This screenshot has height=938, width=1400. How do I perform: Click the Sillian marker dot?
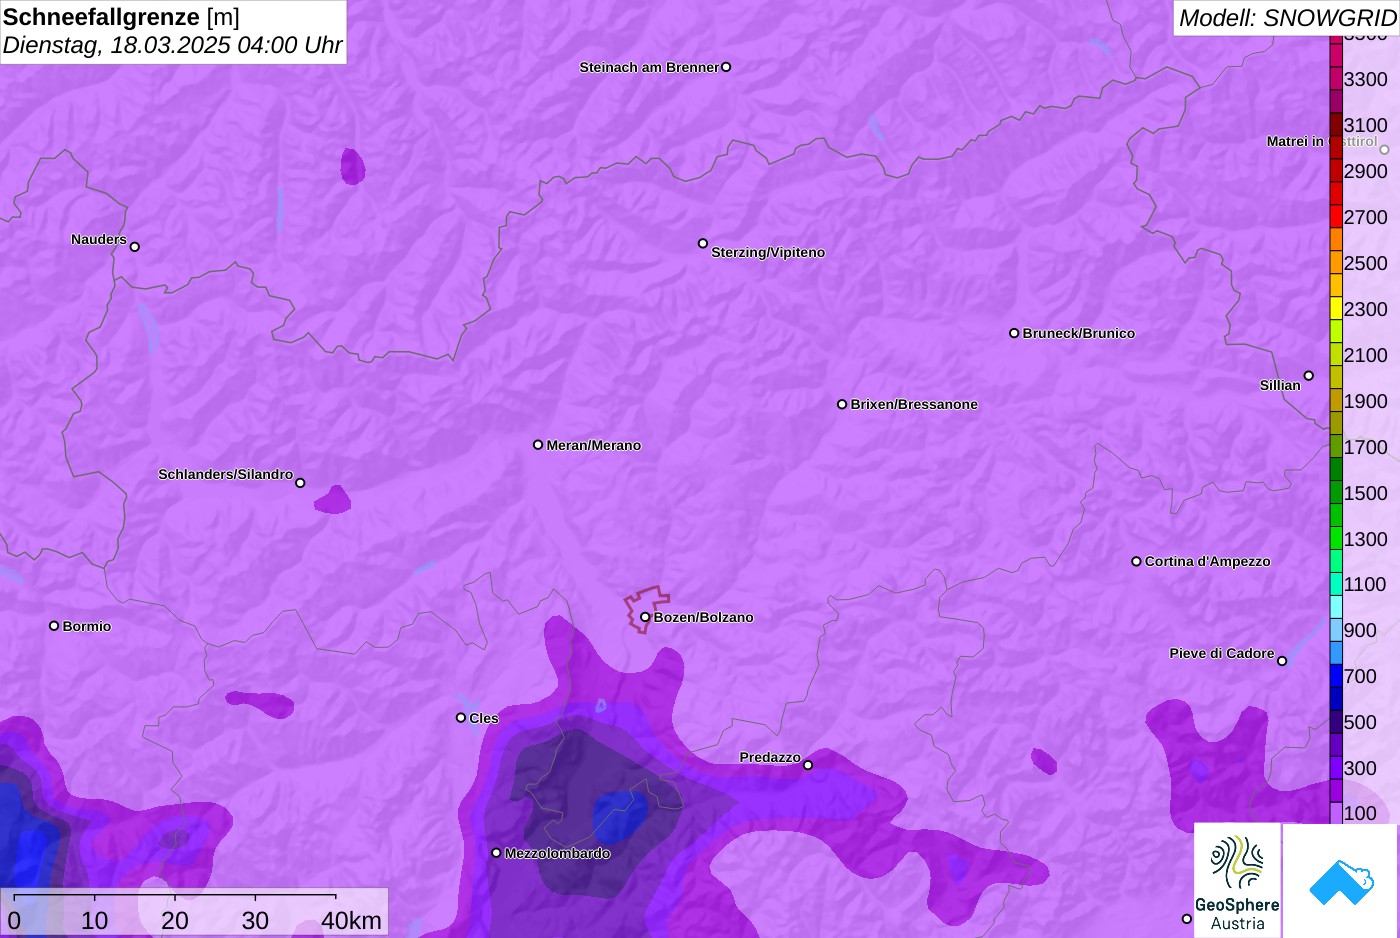pos(1309,376)
